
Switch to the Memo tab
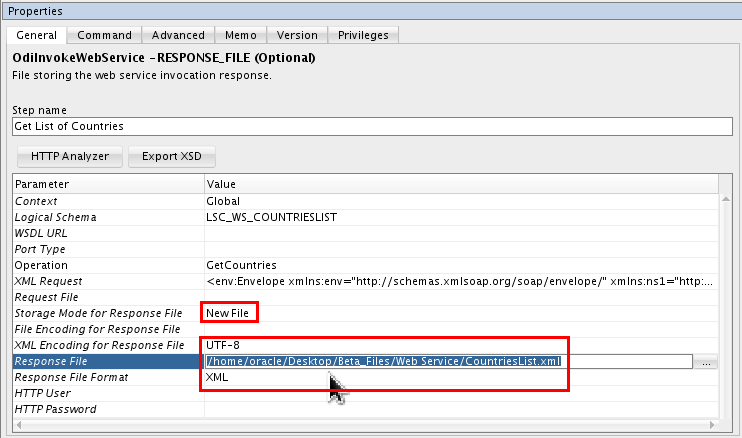pyautogui.click(x=240, y=35)
